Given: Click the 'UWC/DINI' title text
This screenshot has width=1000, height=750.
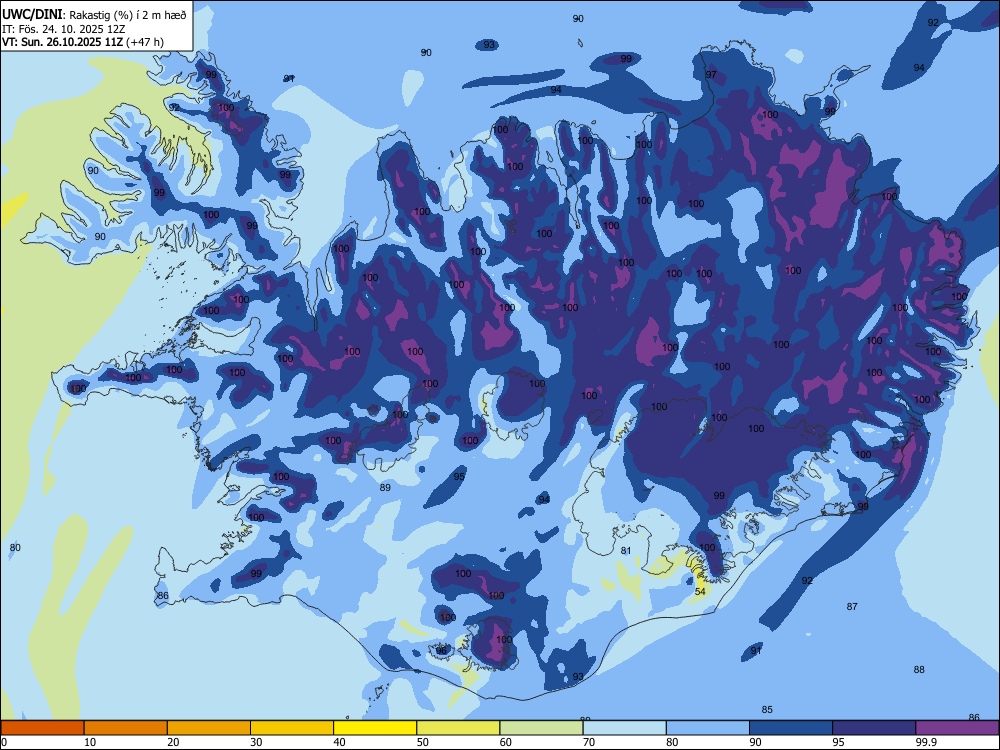Looking at the screenshot, I should [x=32, y=15].
